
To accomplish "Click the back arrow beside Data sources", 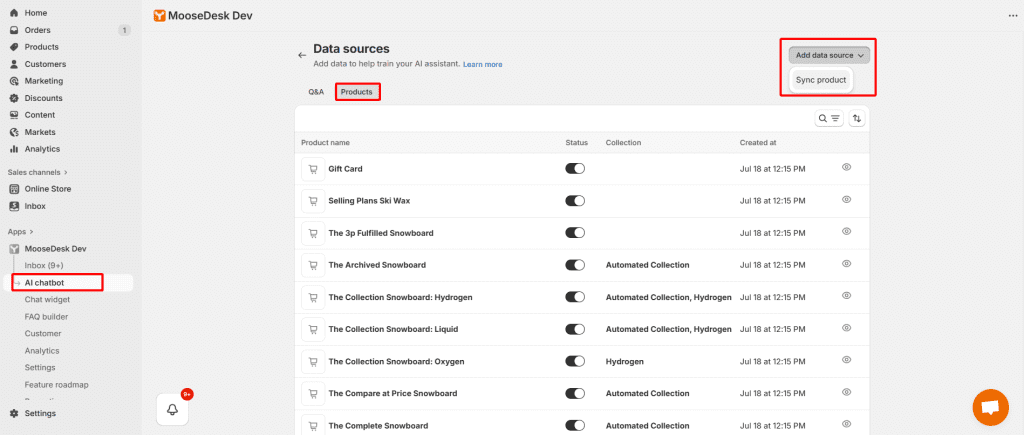I will coord(302,56).
